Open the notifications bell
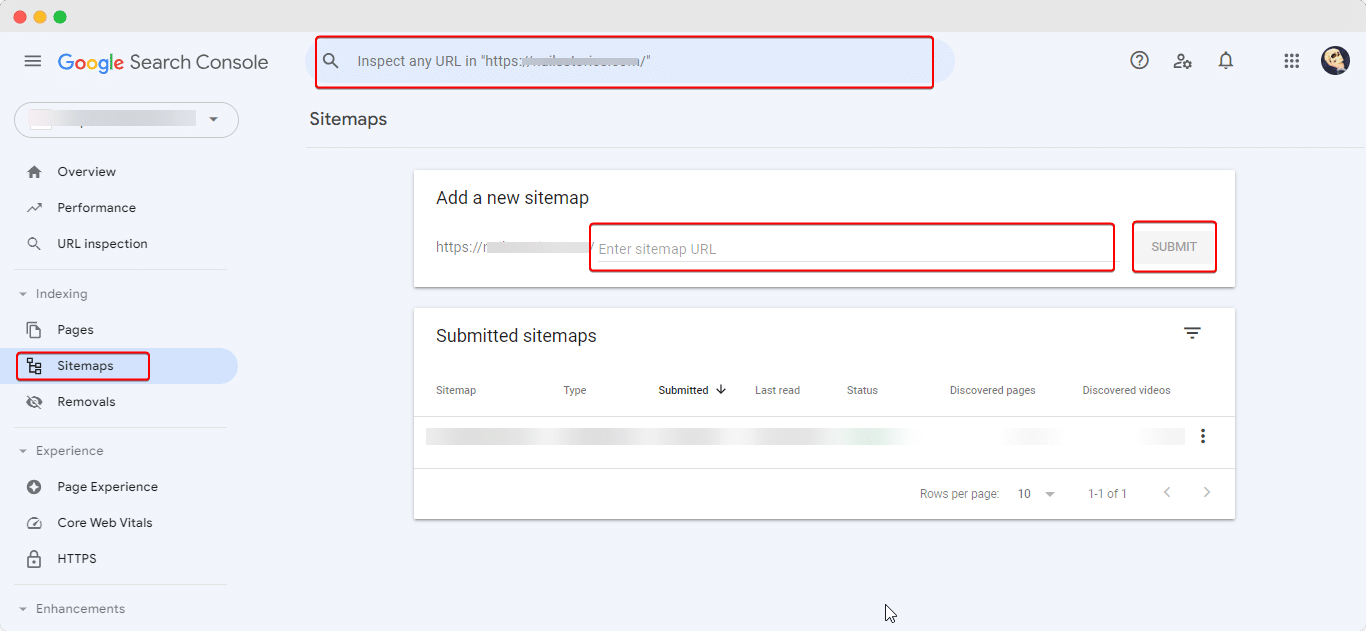The height and width of the screenshot is (631, 1366). click(x=1226, y=61)
